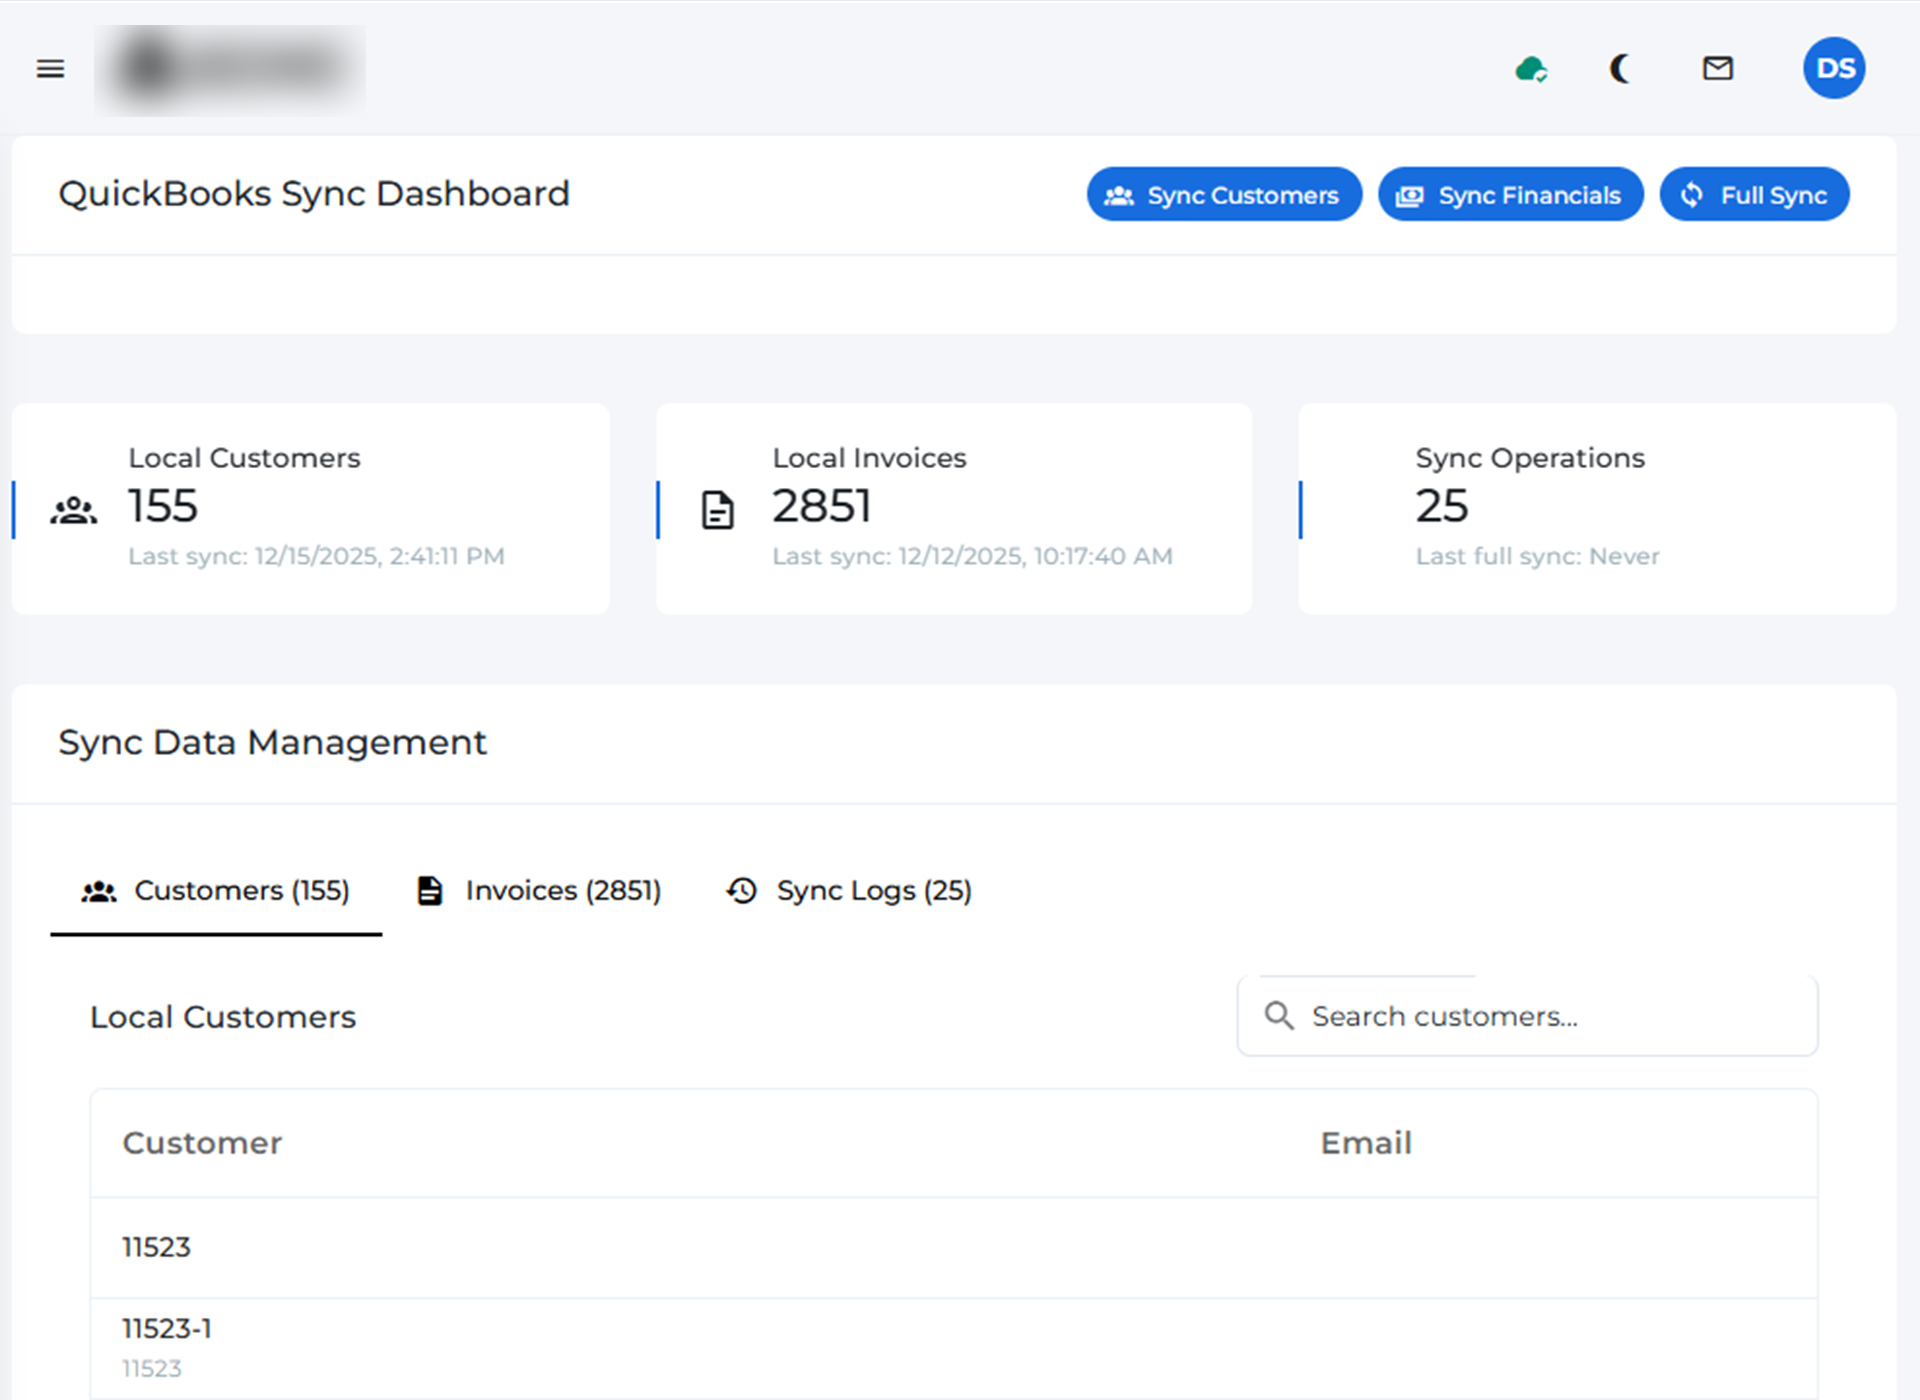Click the cloud sync status icon
Image resolution: width=1920 pixels, height=1400 pixels.
(x=1531, y=68)
